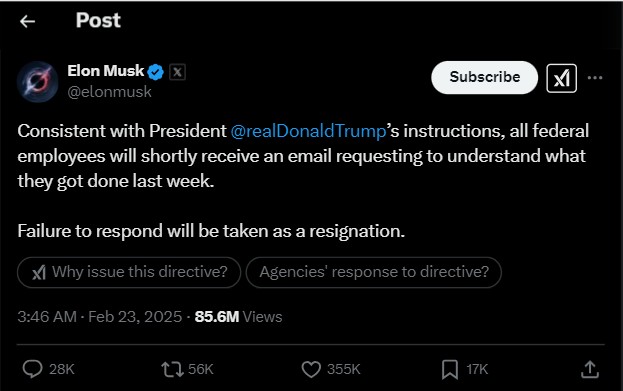The width and height of the screenshot is (623, 391).
Task: Click the Elon Musk display name
Action: click(x=106, y=71)
